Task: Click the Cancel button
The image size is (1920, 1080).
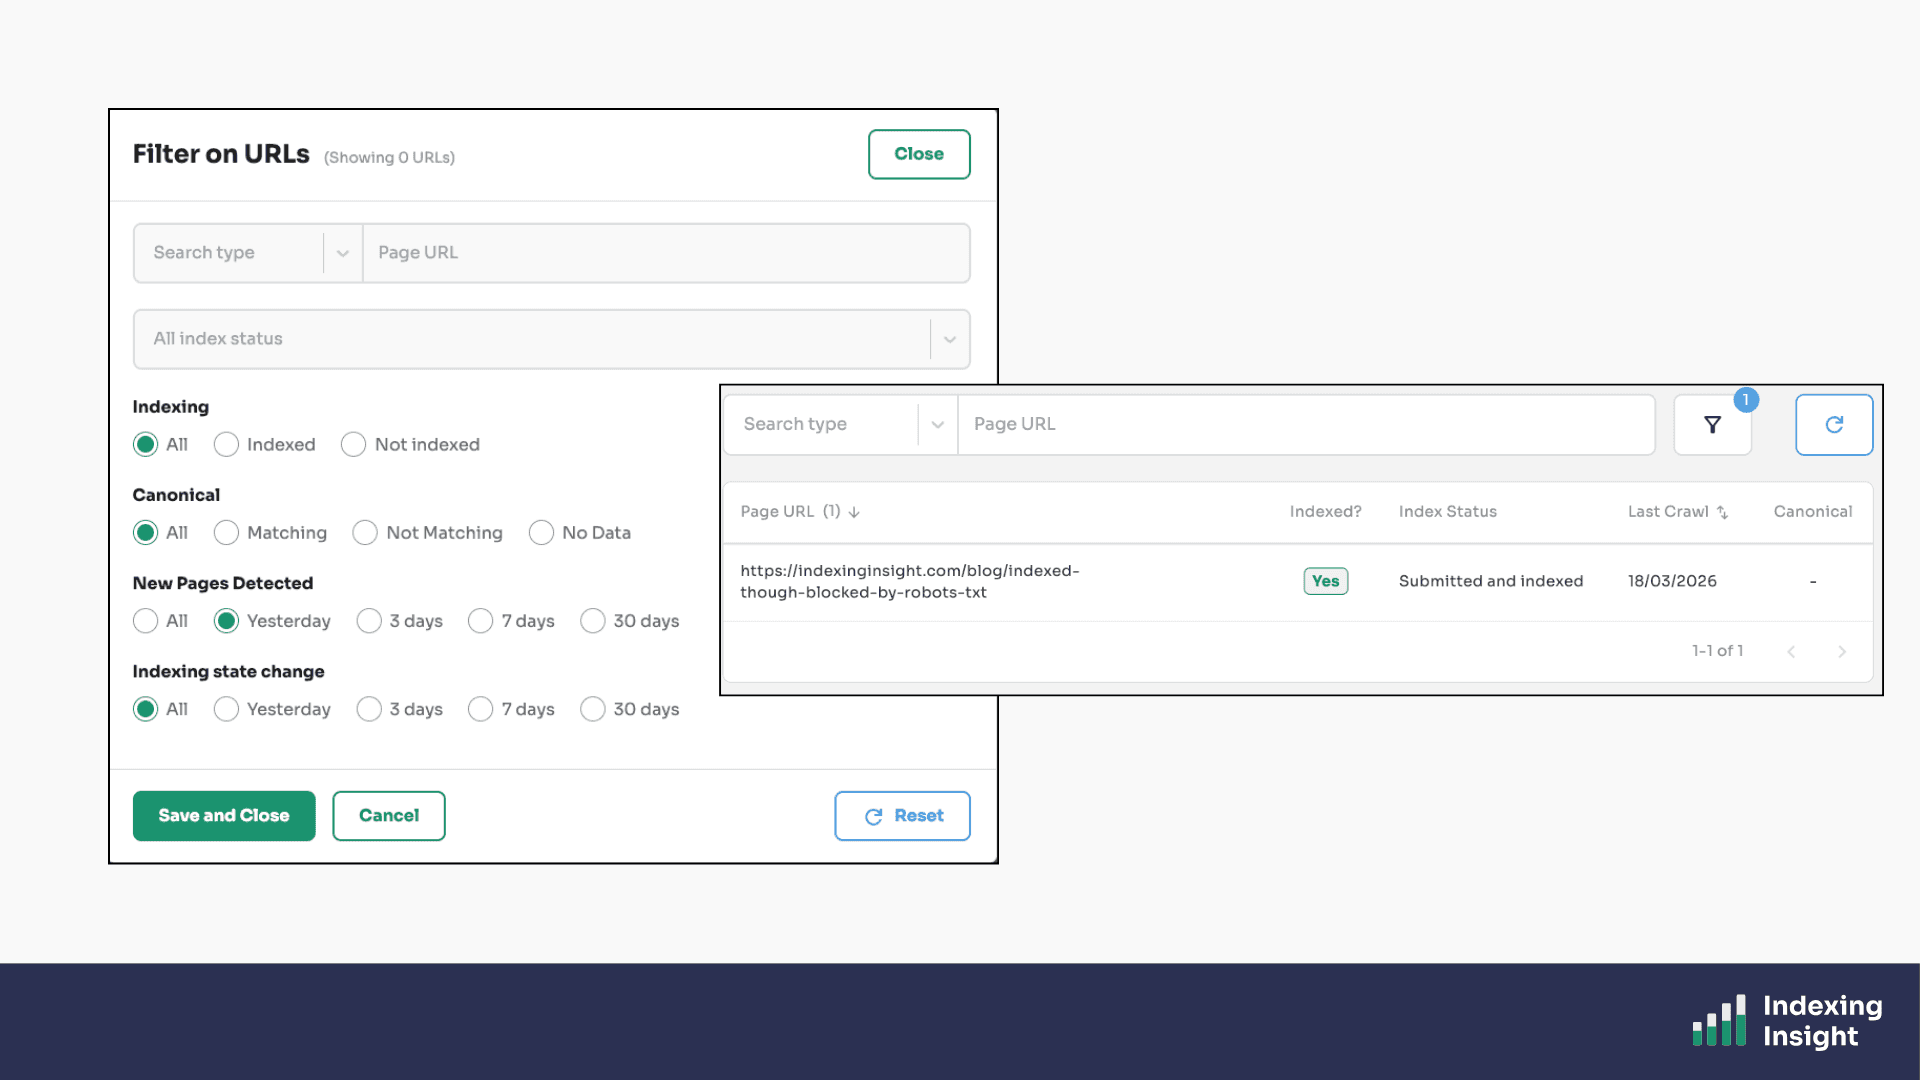Action: [389, 816]
